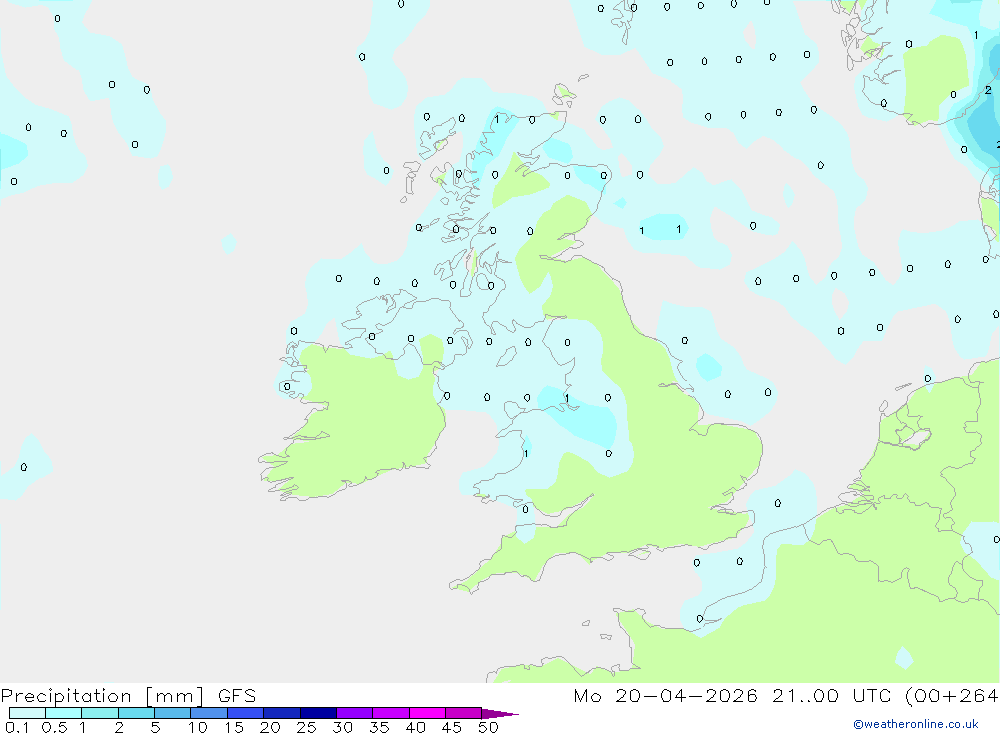This screenshot has height=733, width=1000.
Task: Click the '50' legend scale label
Action: 489,727
